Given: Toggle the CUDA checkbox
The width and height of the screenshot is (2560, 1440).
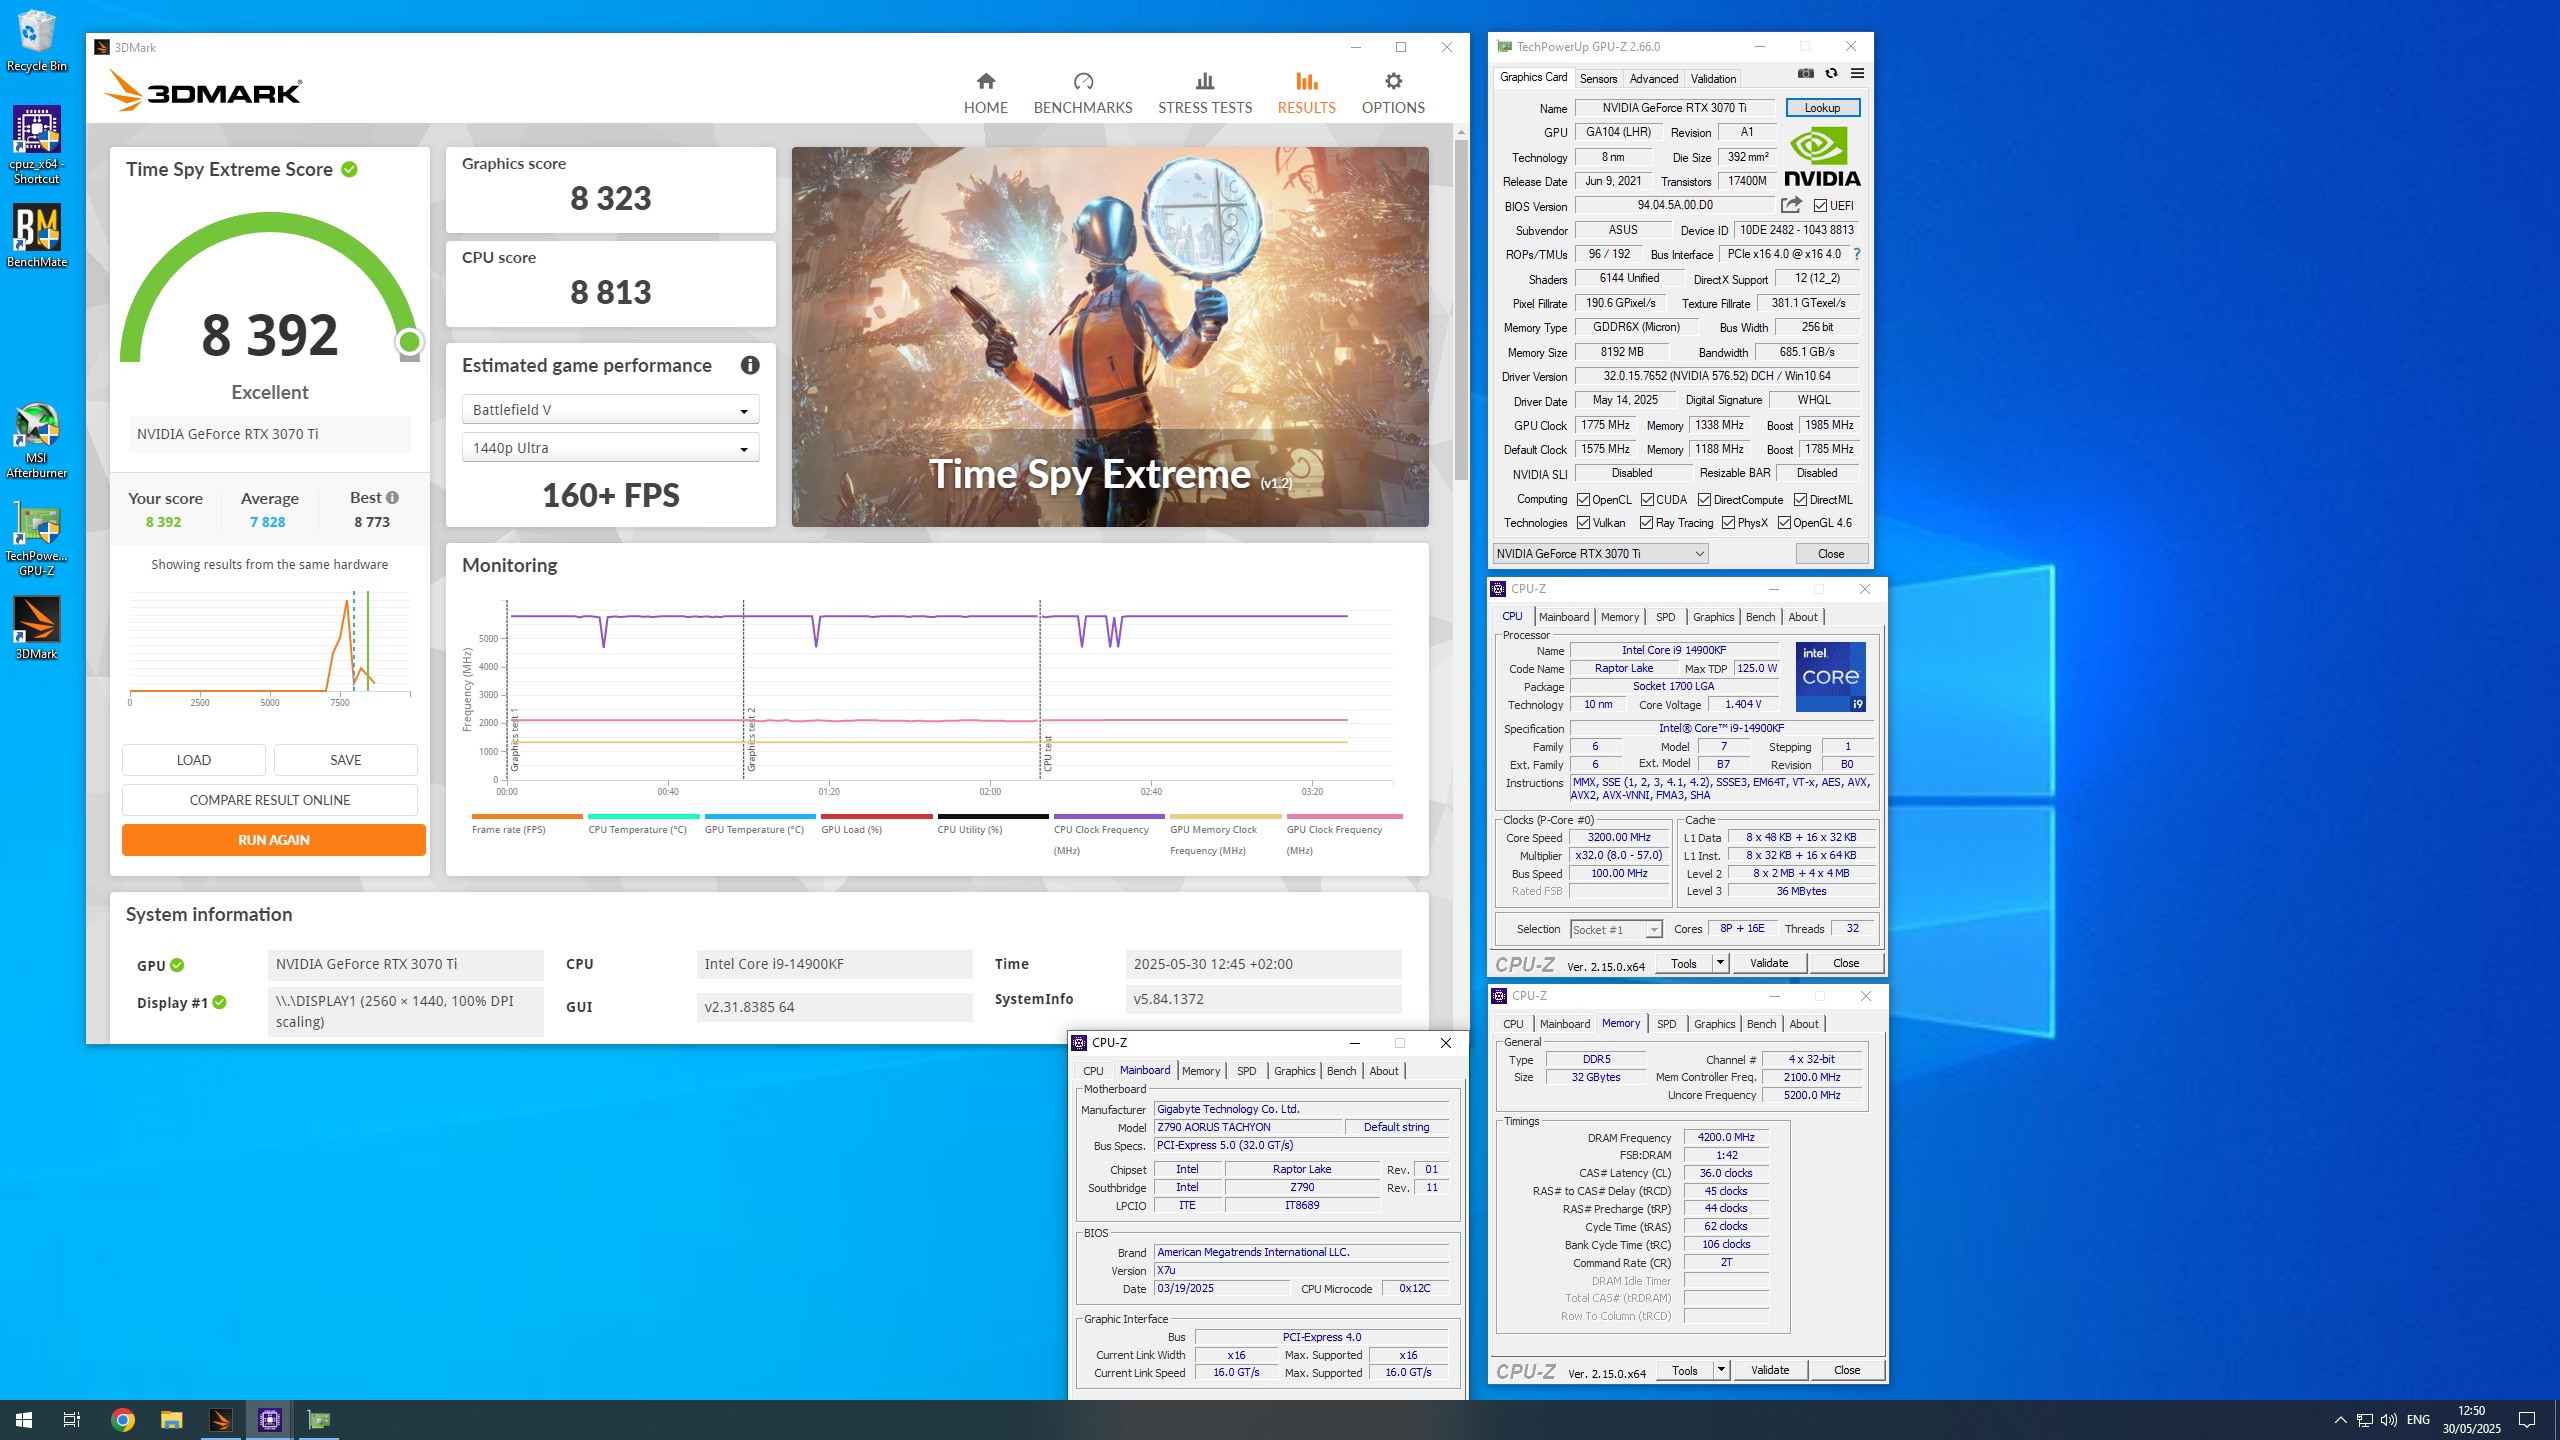Looking at the screenshot, I should tap(1647, 500).
